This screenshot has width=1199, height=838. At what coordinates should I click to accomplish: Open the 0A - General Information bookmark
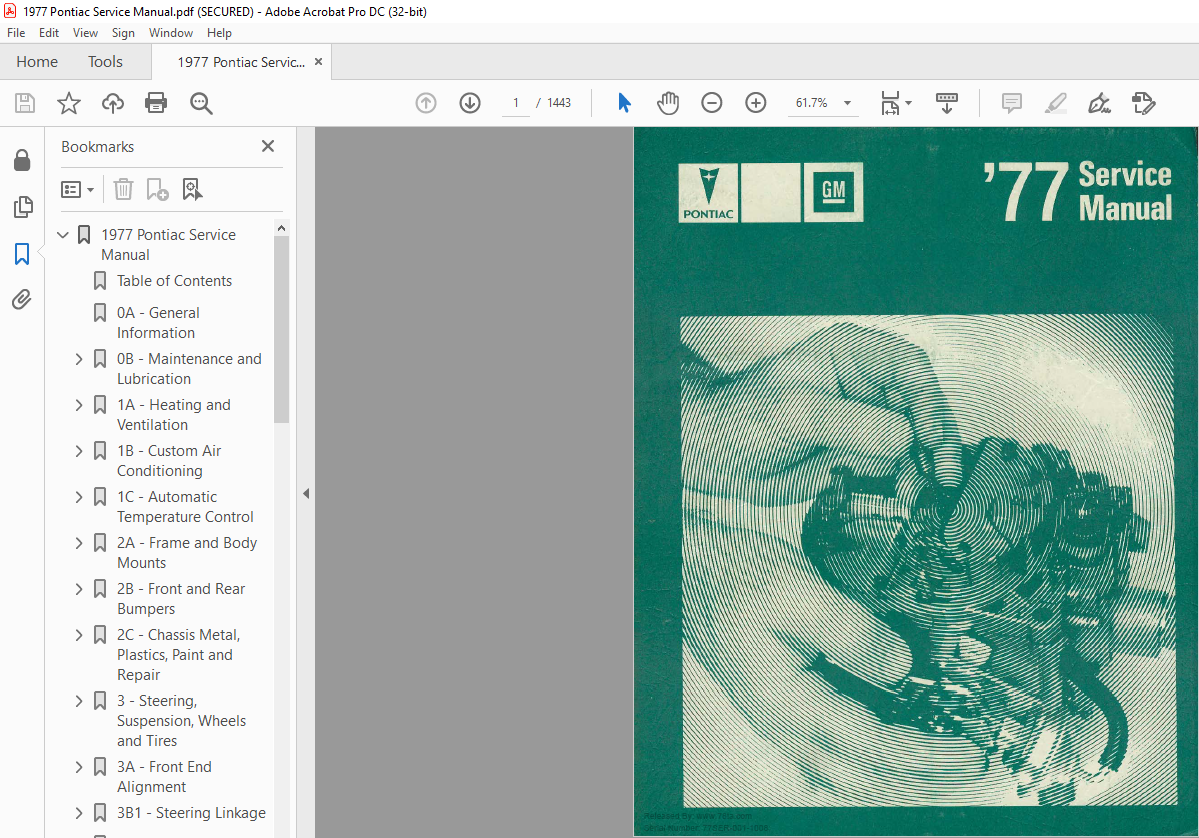pyautogui.click(x=158, y=323)
